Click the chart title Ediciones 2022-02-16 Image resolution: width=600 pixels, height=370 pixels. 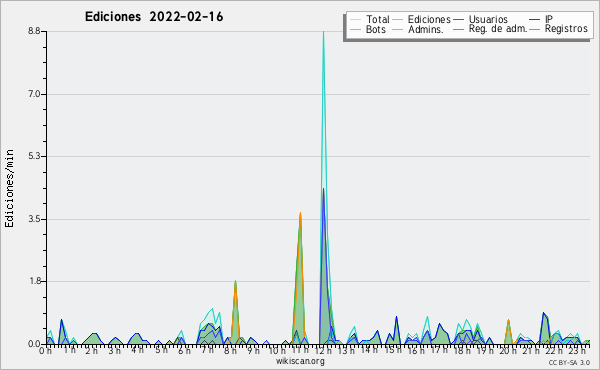(154, 17)
